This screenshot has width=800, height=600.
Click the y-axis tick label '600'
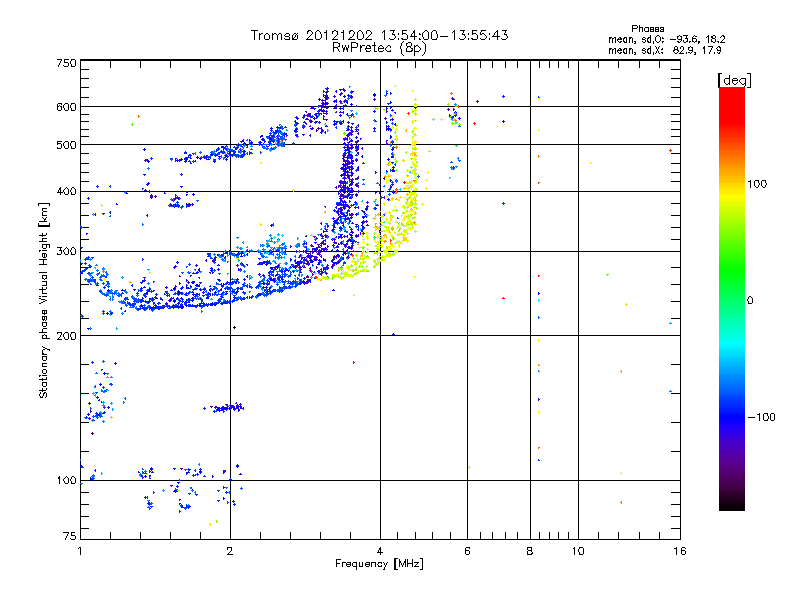pos(66,107)
